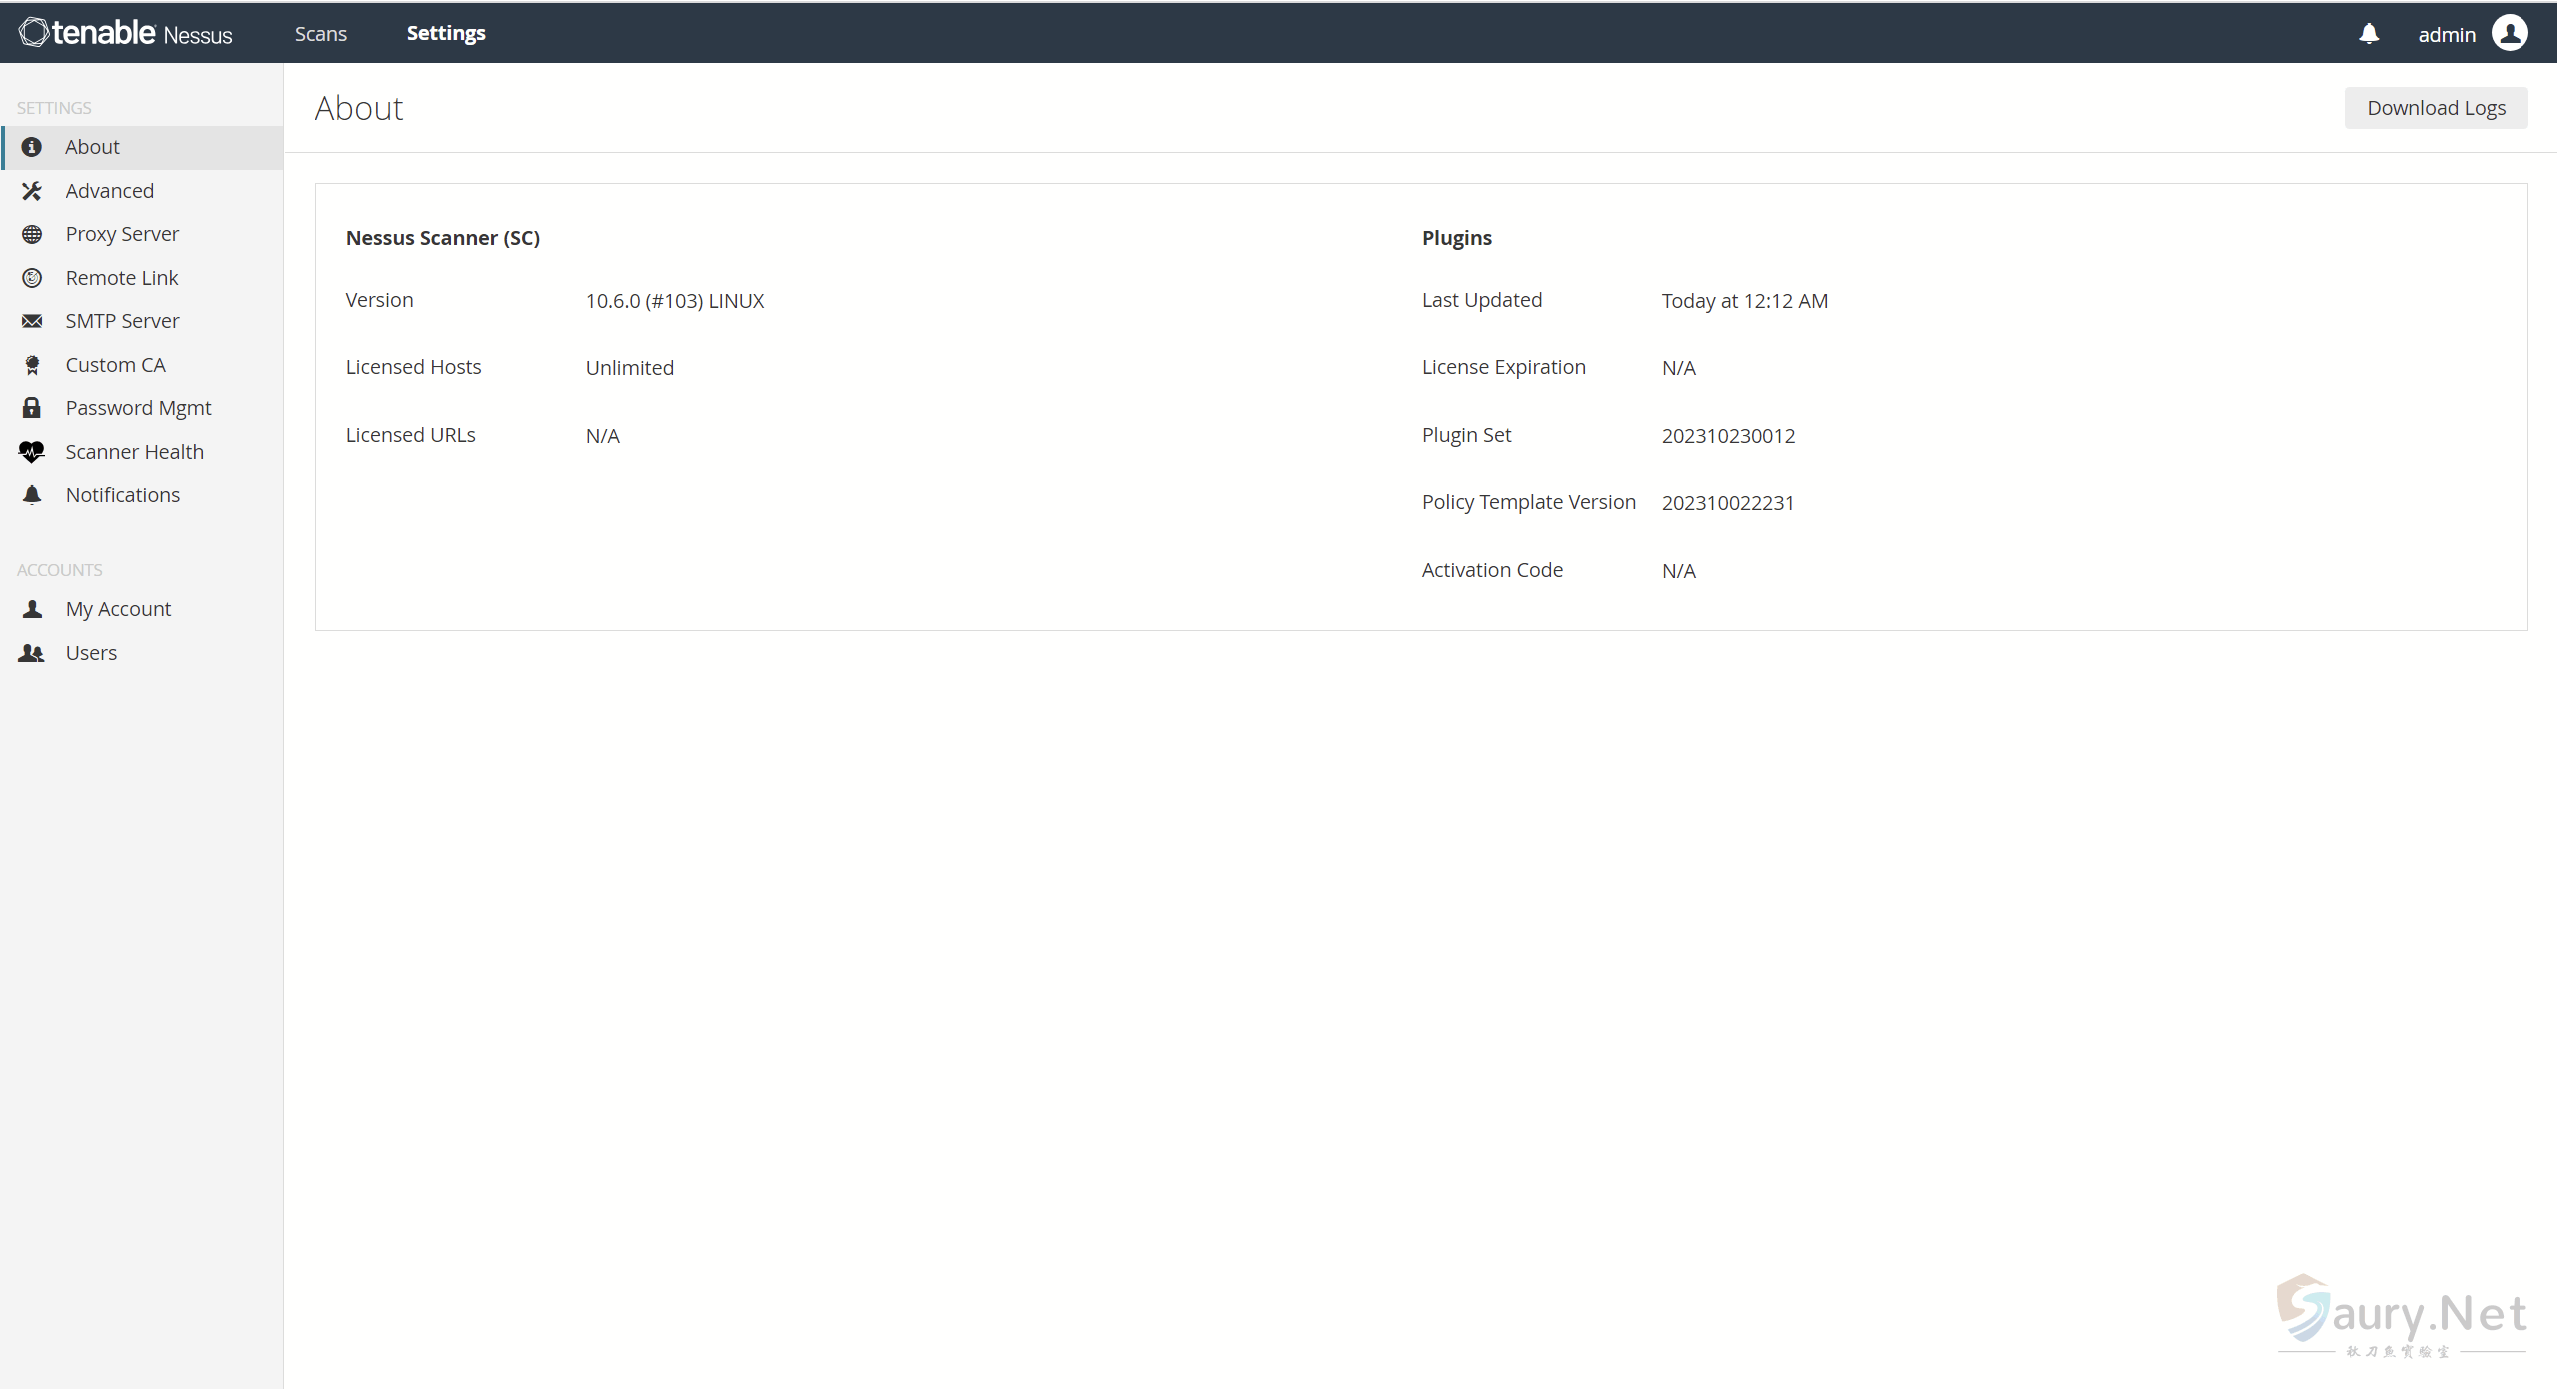
Task: Click Plugin Set value 202310230012
Action: click(x=1728, y=436)
